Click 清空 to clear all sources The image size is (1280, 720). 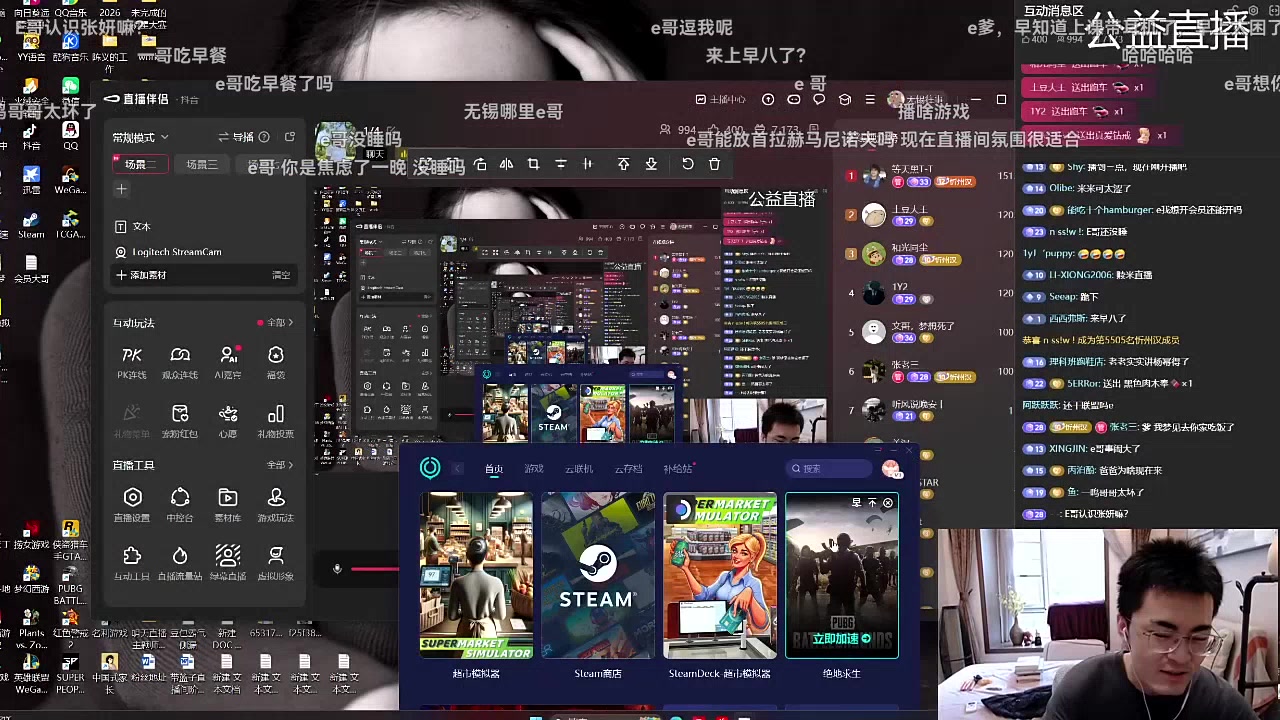(x=281, y=275)
